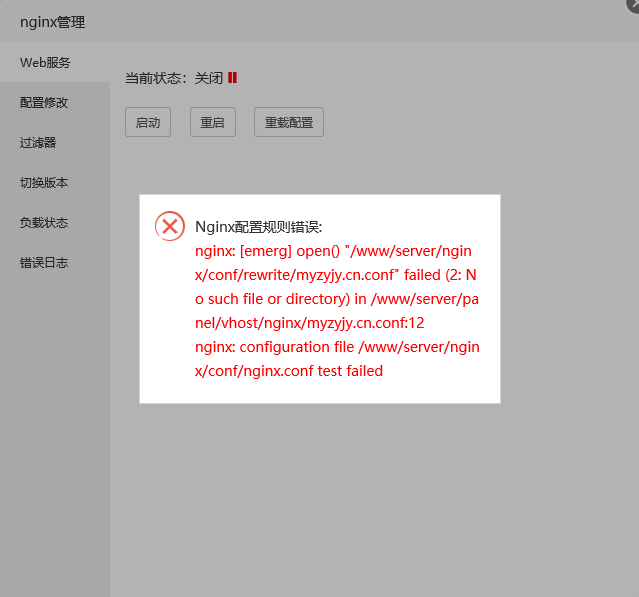This screenshot has width=639, height=597.
Task: Click the 启动 button
Action: coord(148,122)
